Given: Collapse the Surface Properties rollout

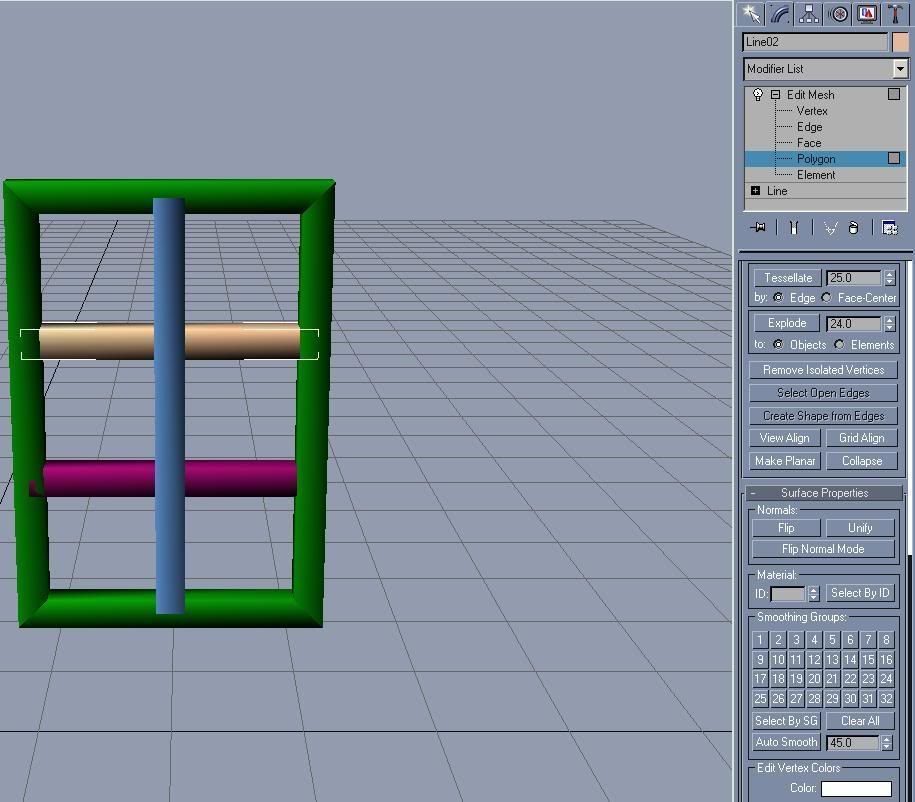Looking at the screenshot, I should (x=753, y=493).
